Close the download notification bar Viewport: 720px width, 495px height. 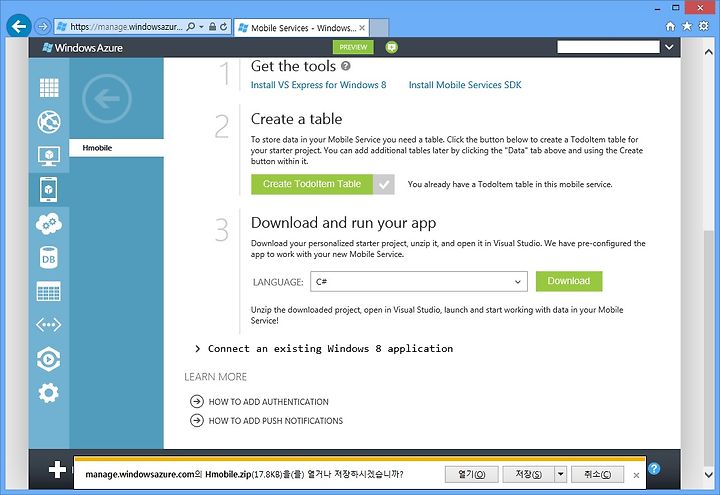[636, 475]
